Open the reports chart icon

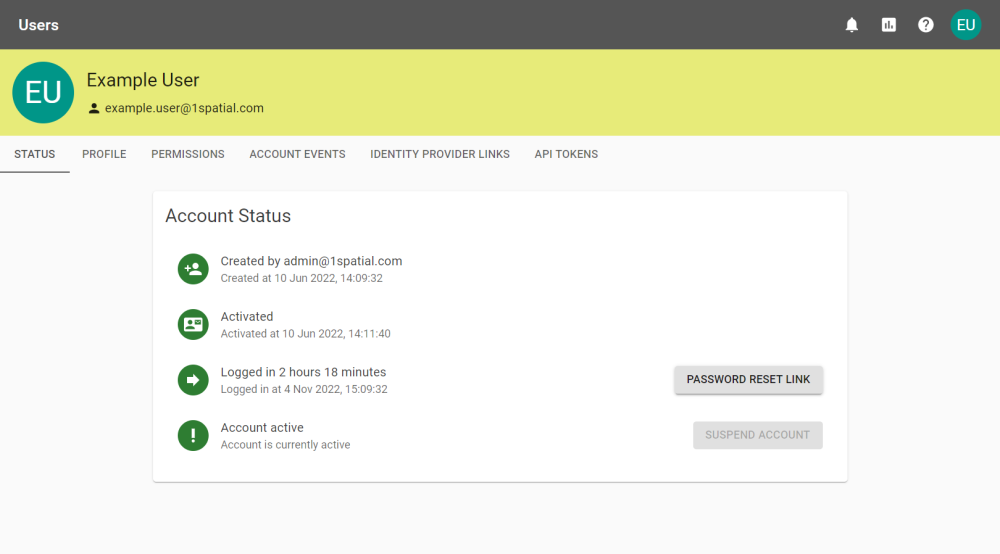tap(888, 25)
